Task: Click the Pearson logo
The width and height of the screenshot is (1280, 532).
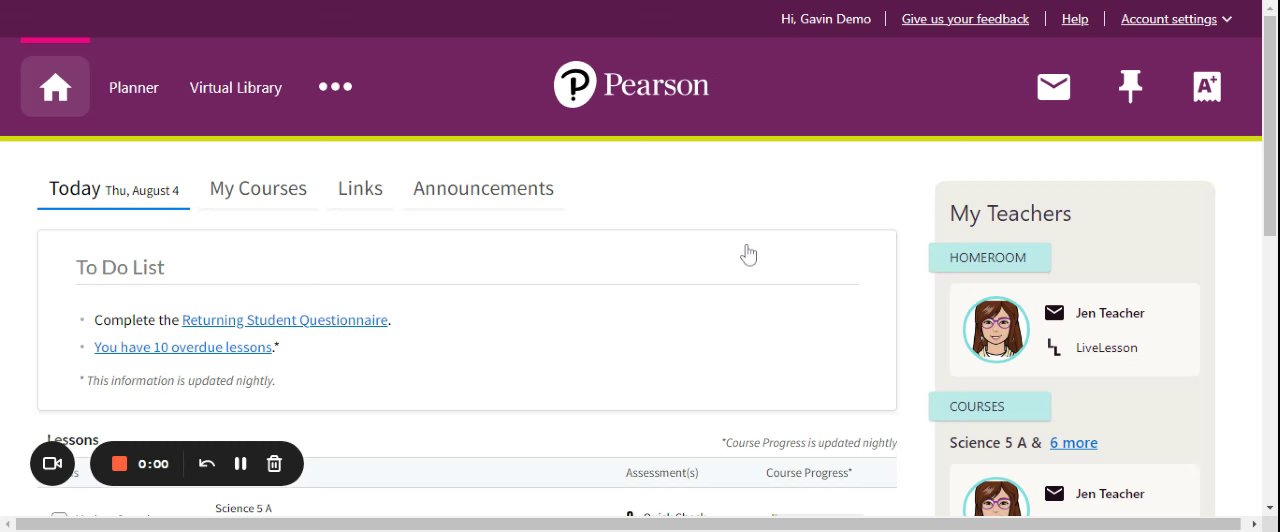Action: pyautogui.click(x=631, y=85)
